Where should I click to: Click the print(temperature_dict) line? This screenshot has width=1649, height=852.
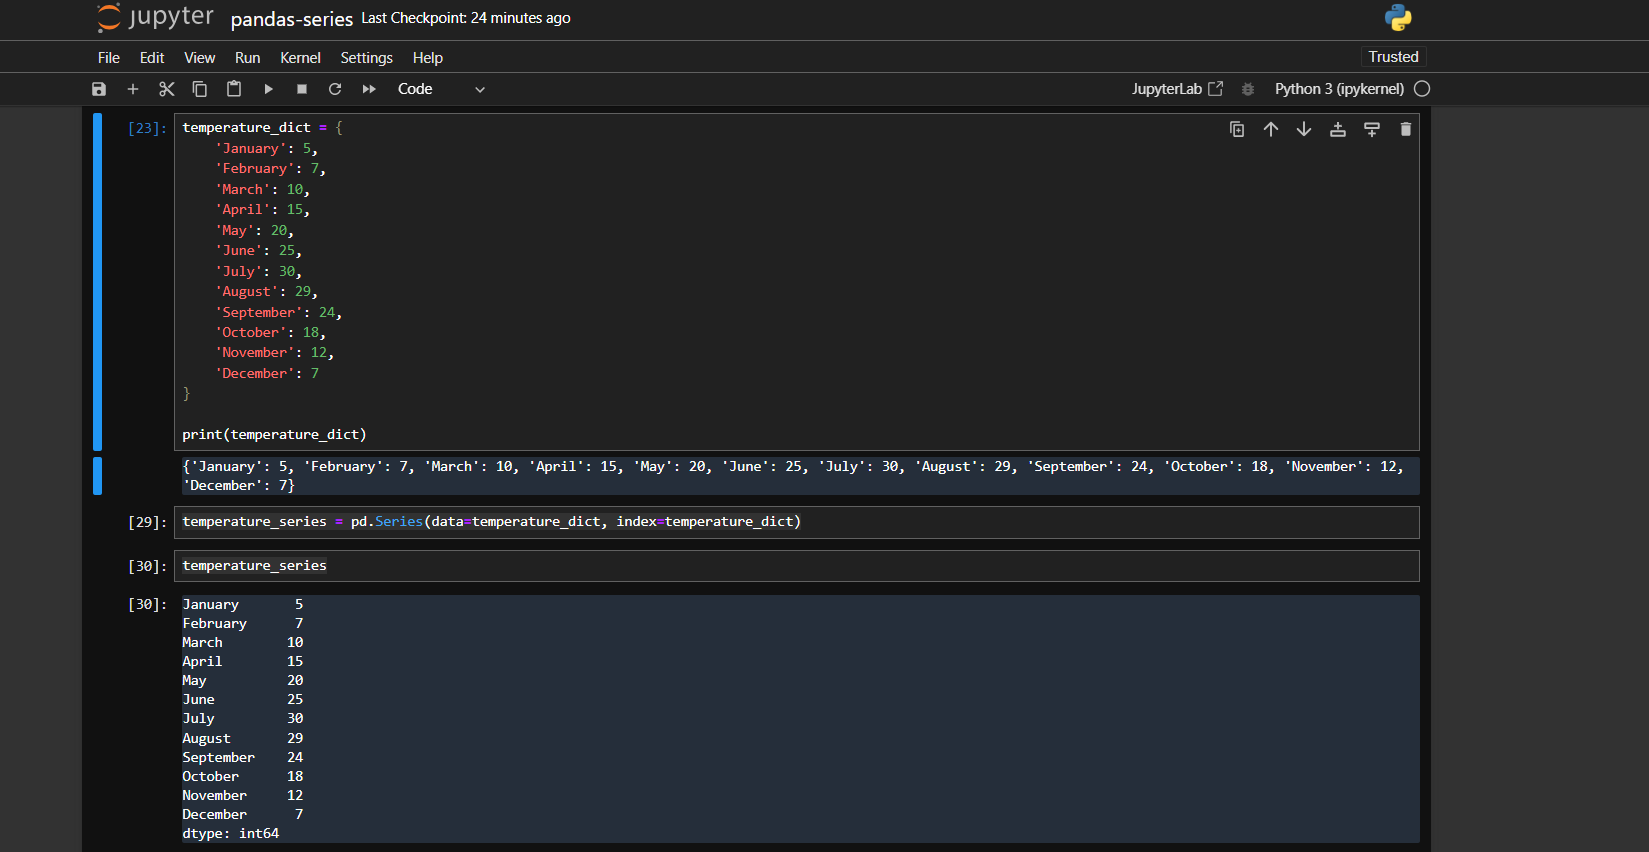274,434
